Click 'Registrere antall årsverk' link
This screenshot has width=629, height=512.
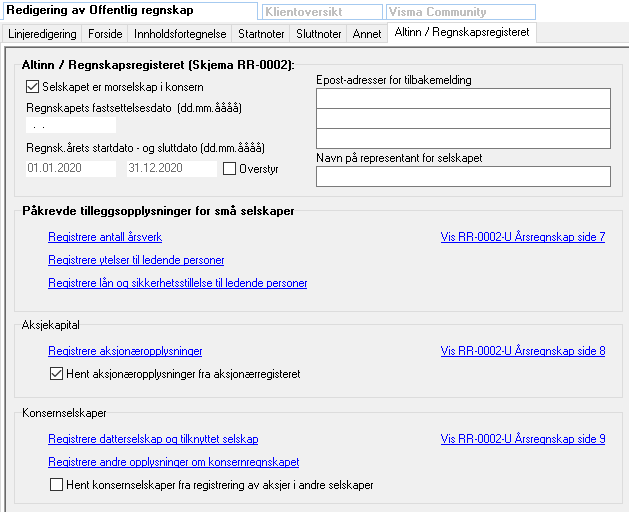[x=105, y=237]
